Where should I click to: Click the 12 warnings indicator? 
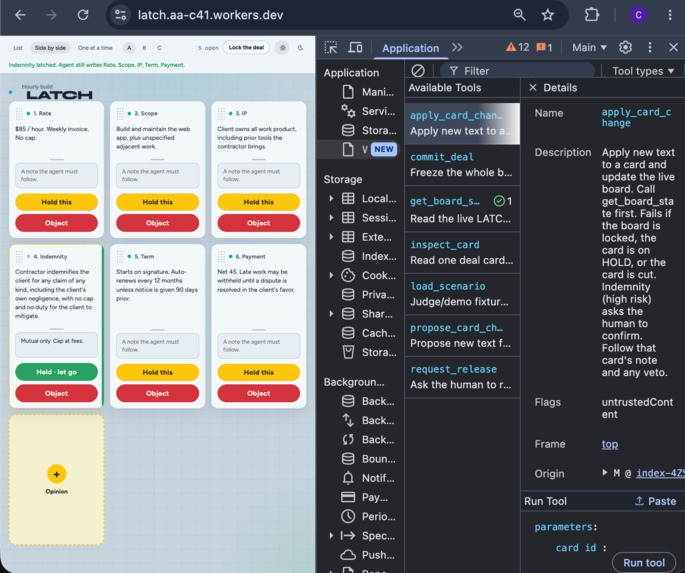[x=517, y=47]
